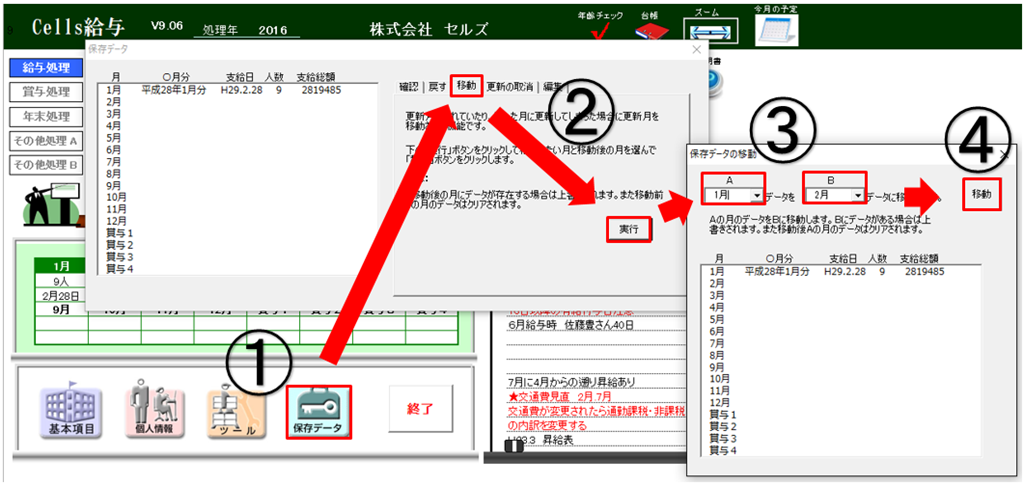Screen dimensions: 1024x485
Task: Select 8月 row in 保存データの移動 list
Action: [840, 354]
